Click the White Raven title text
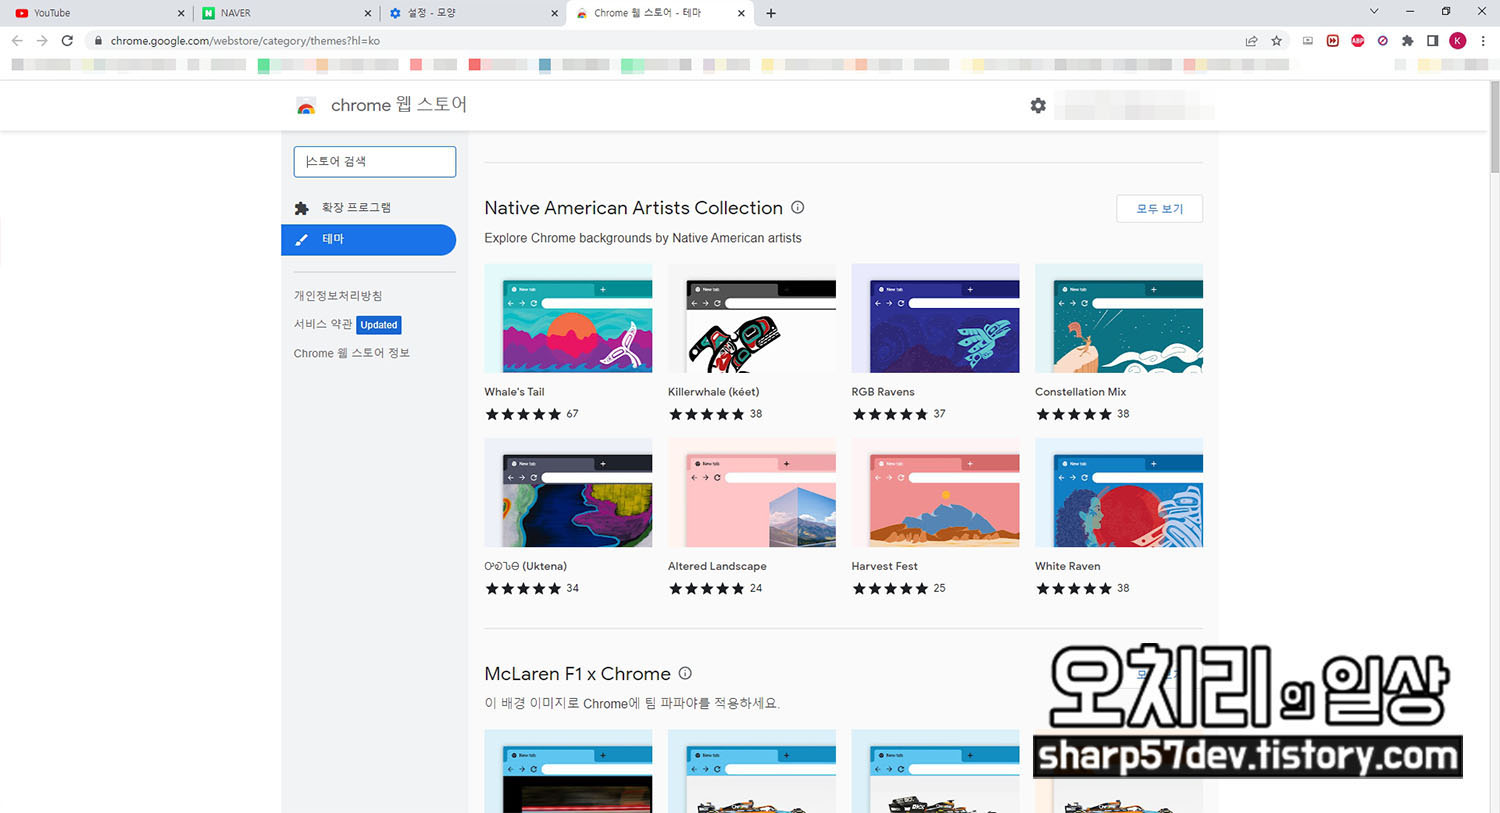The image size is (1500, 813). [1067, 566]
